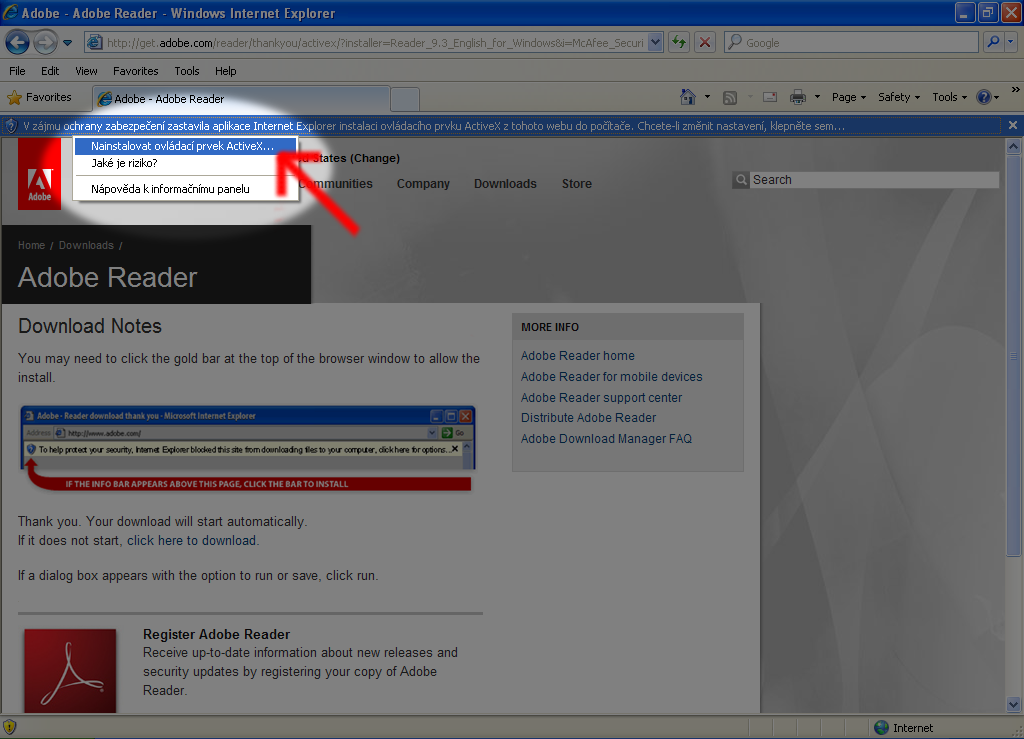Open the Tools menu in the menu bar

(187, 71)
